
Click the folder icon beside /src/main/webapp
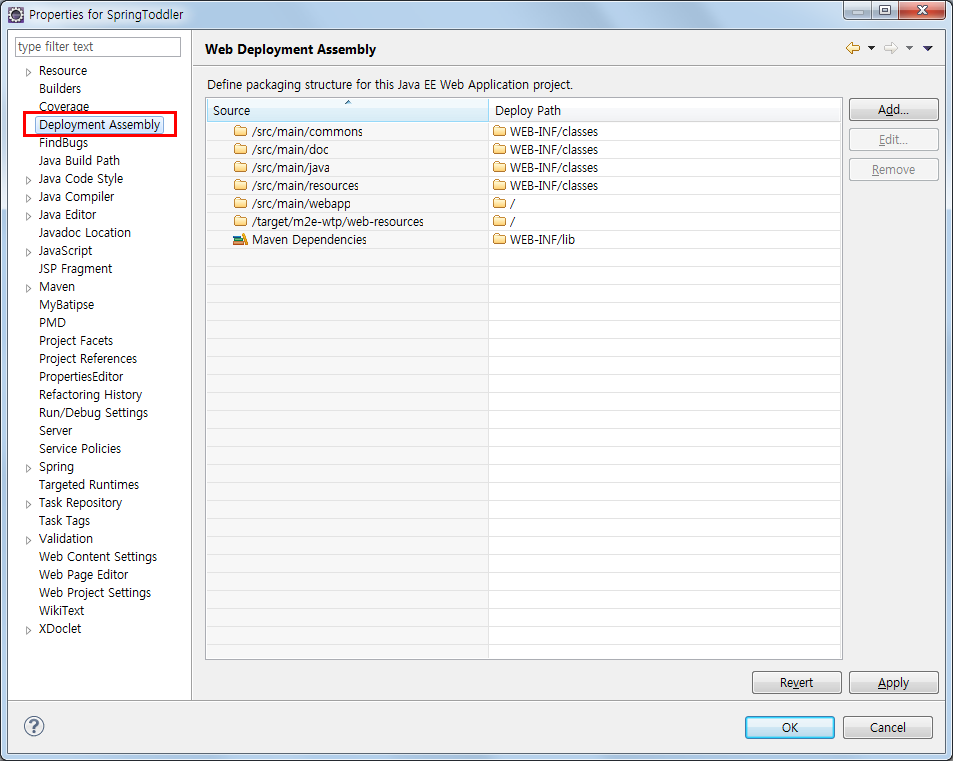pos(241,203)
